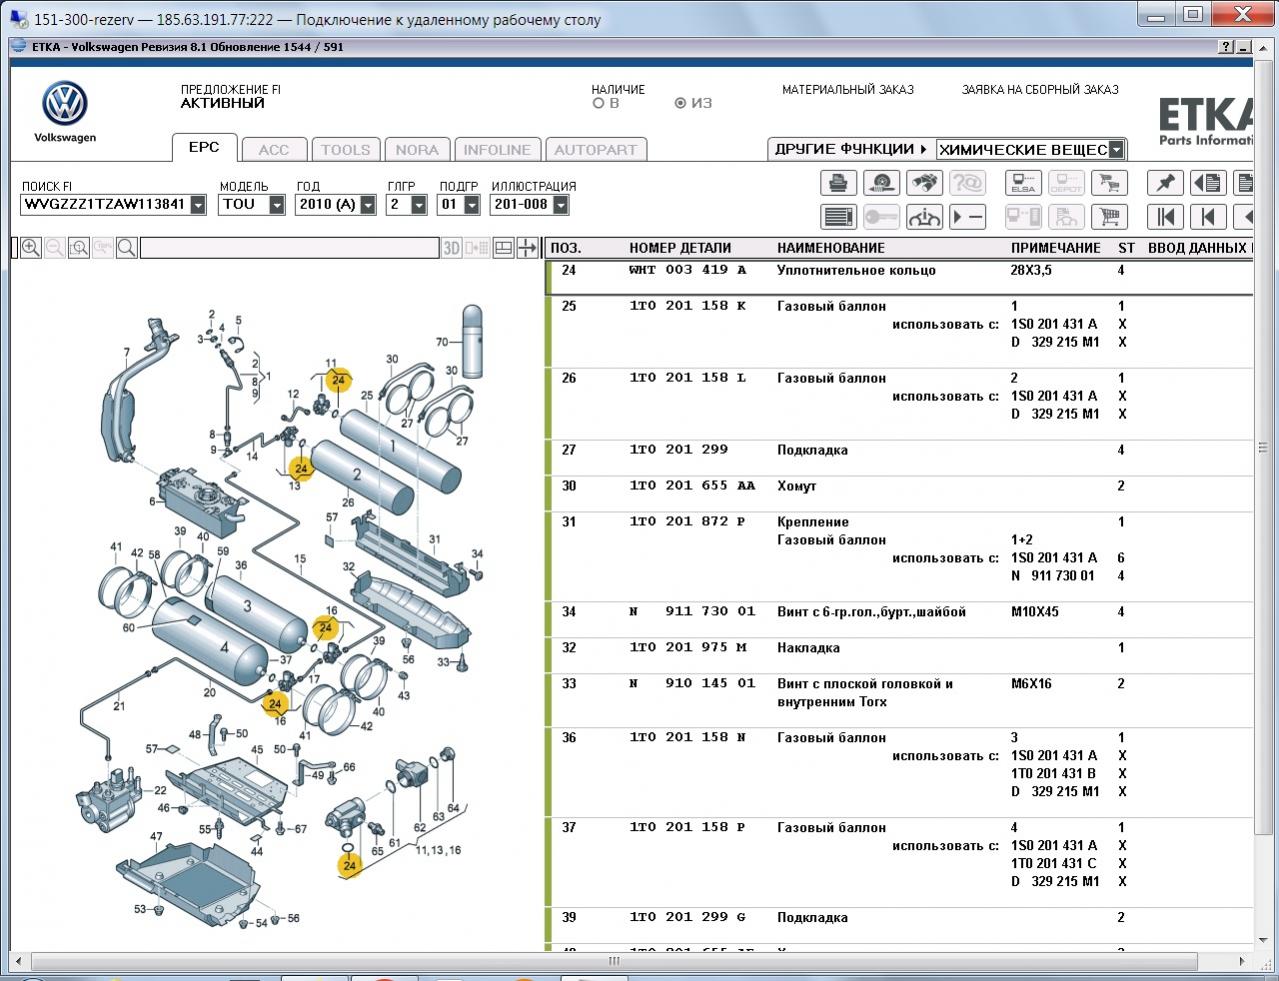Open the ИЛЛЮСТРАЦИЯ 201-008 dropdown
The image size is (1279, 981).
pos(560,205)
